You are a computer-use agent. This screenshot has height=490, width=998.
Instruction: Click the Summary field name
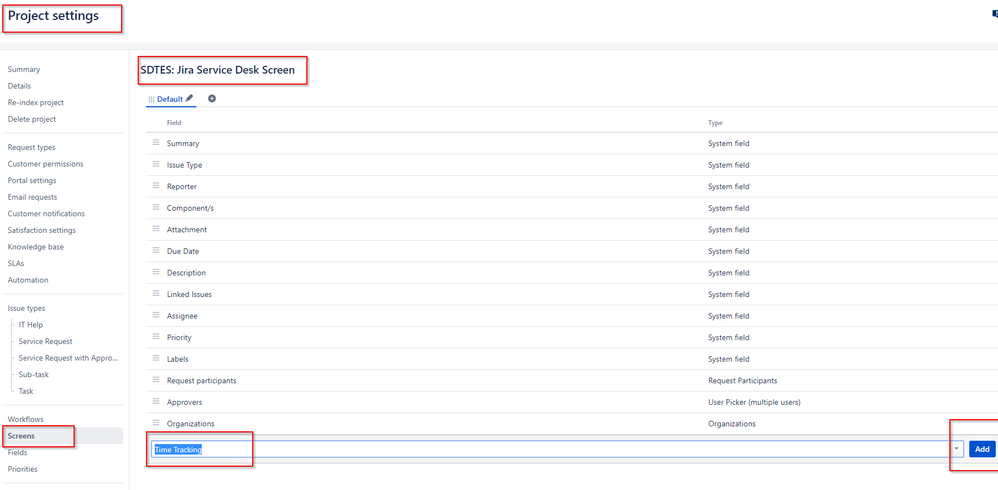tap(183, 143)
